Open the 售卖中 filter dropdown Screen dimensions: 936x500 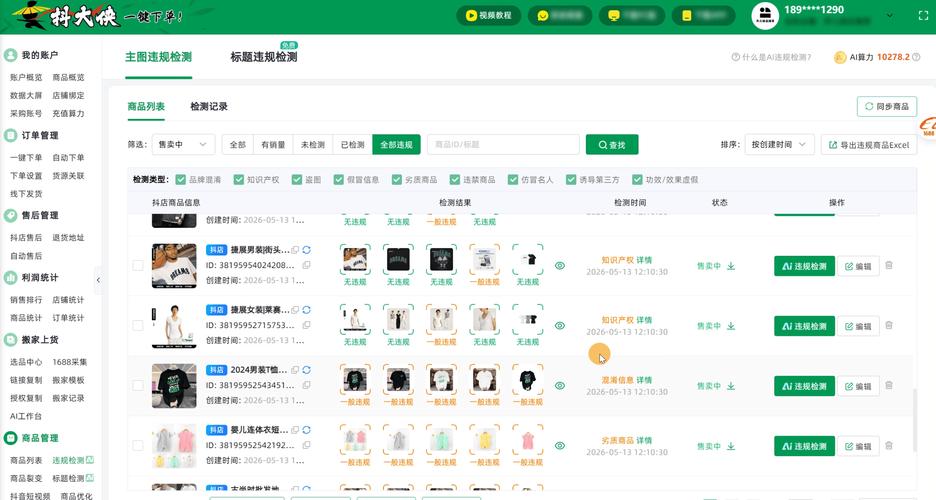click(x=183, y=144)
